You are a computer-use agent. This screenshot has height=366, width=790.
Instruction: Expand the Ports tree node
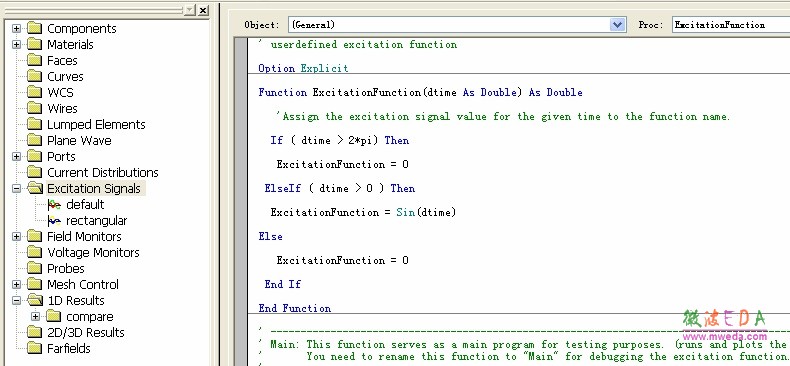coord(17,156)
